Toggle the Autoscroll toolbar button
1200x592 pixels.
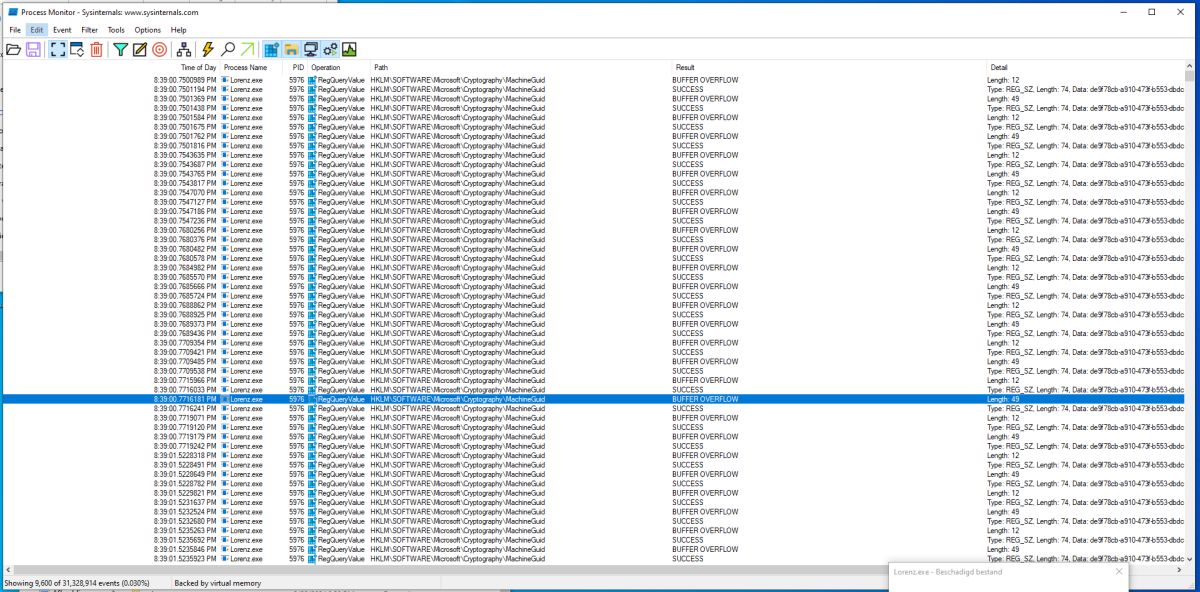point(77,49)
